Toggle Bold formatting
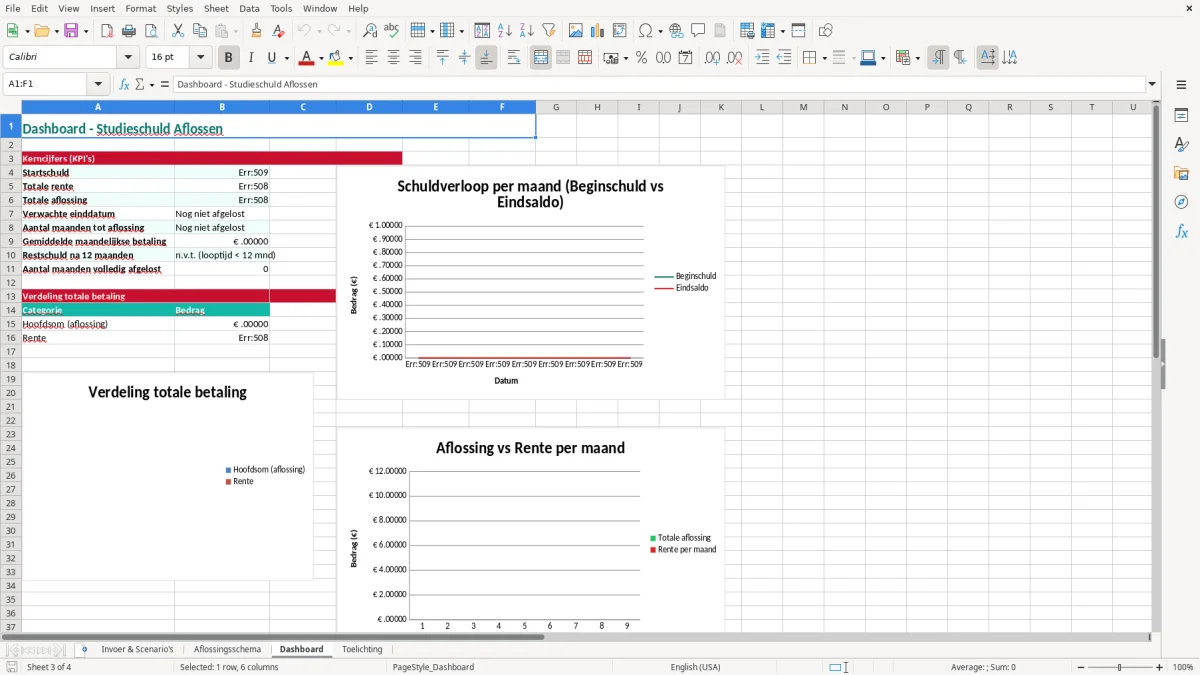Viewport: 1200px width, 675px height. click(229, 58)
